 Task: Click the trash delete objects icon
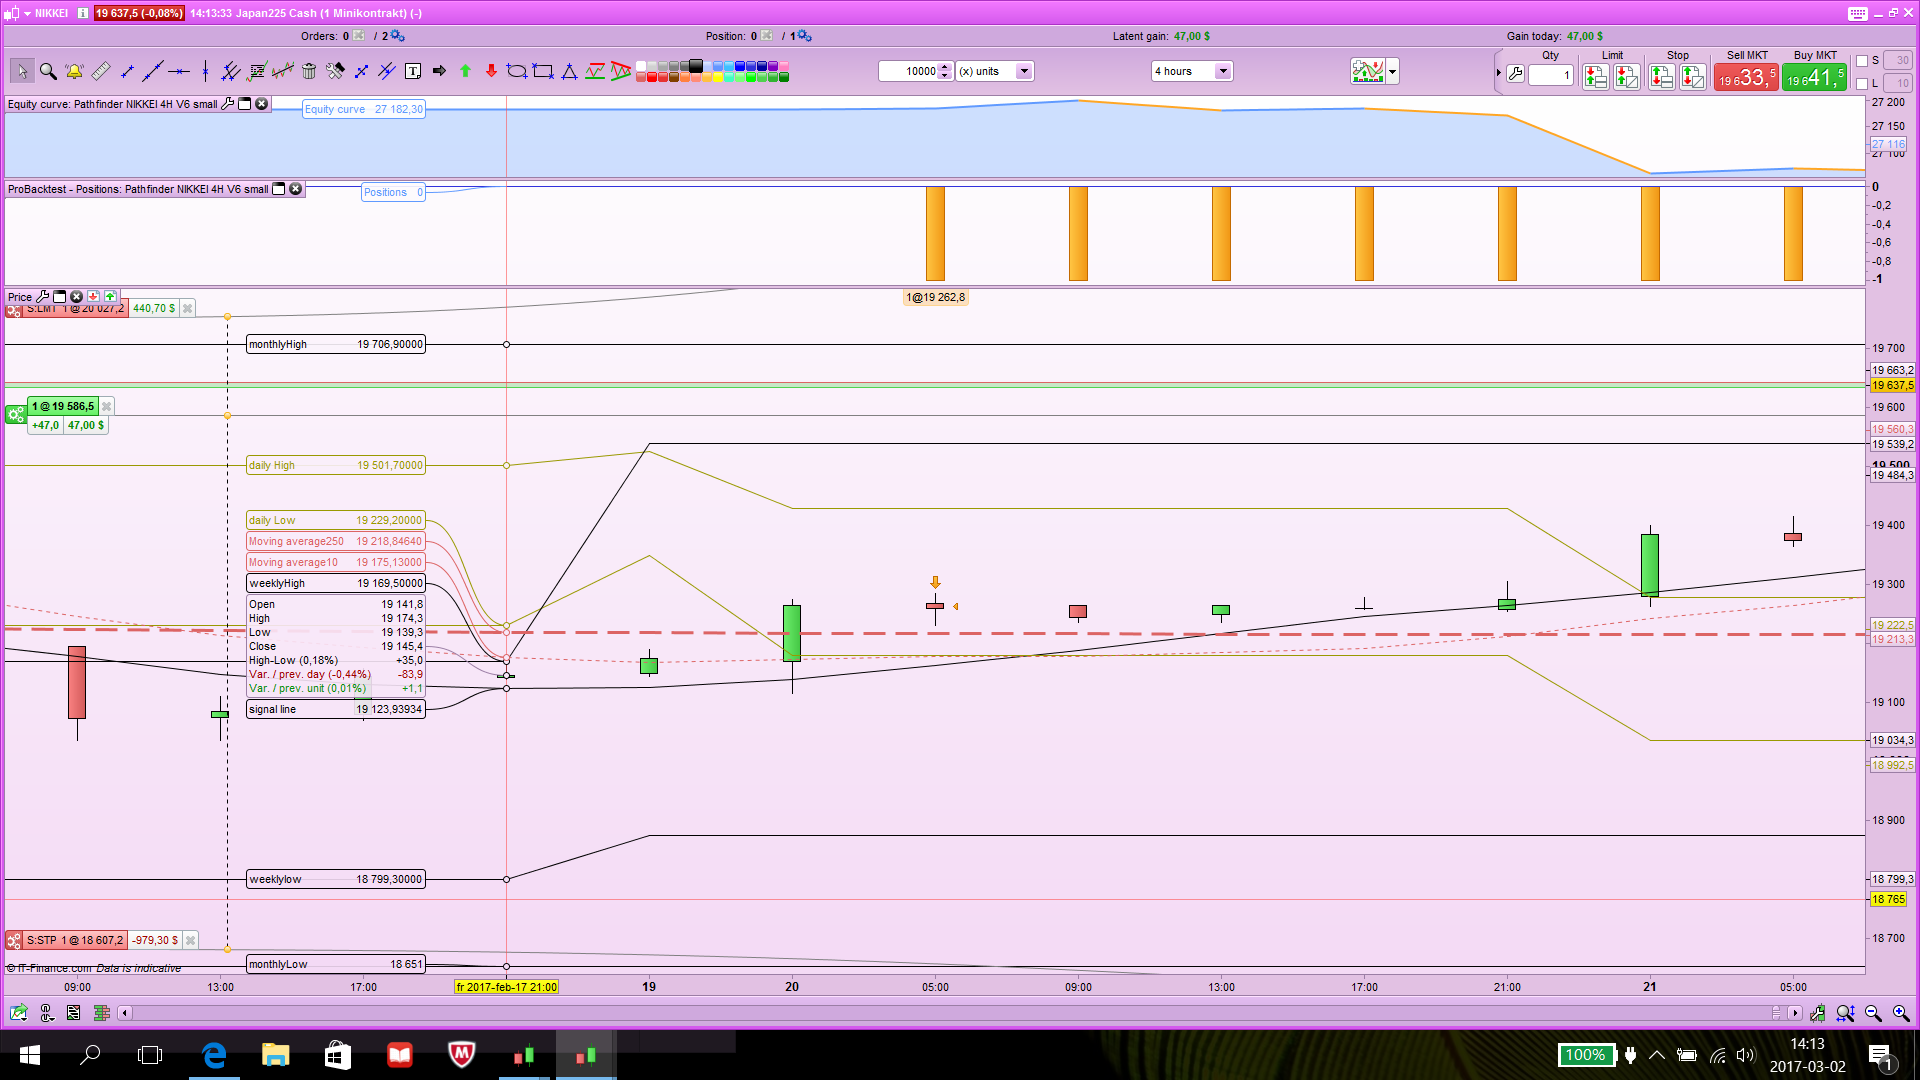(309, 71)
